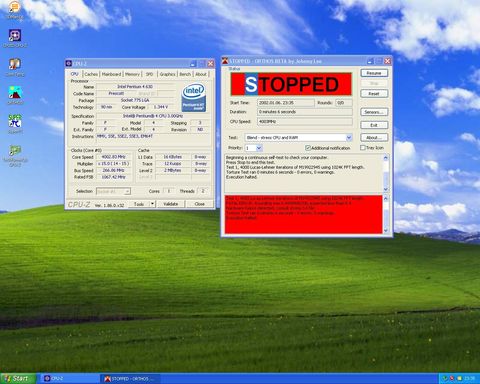Click the CPU Speed field in ORTHOS
The image size is (480, 384).
click(x=305, y=122)
